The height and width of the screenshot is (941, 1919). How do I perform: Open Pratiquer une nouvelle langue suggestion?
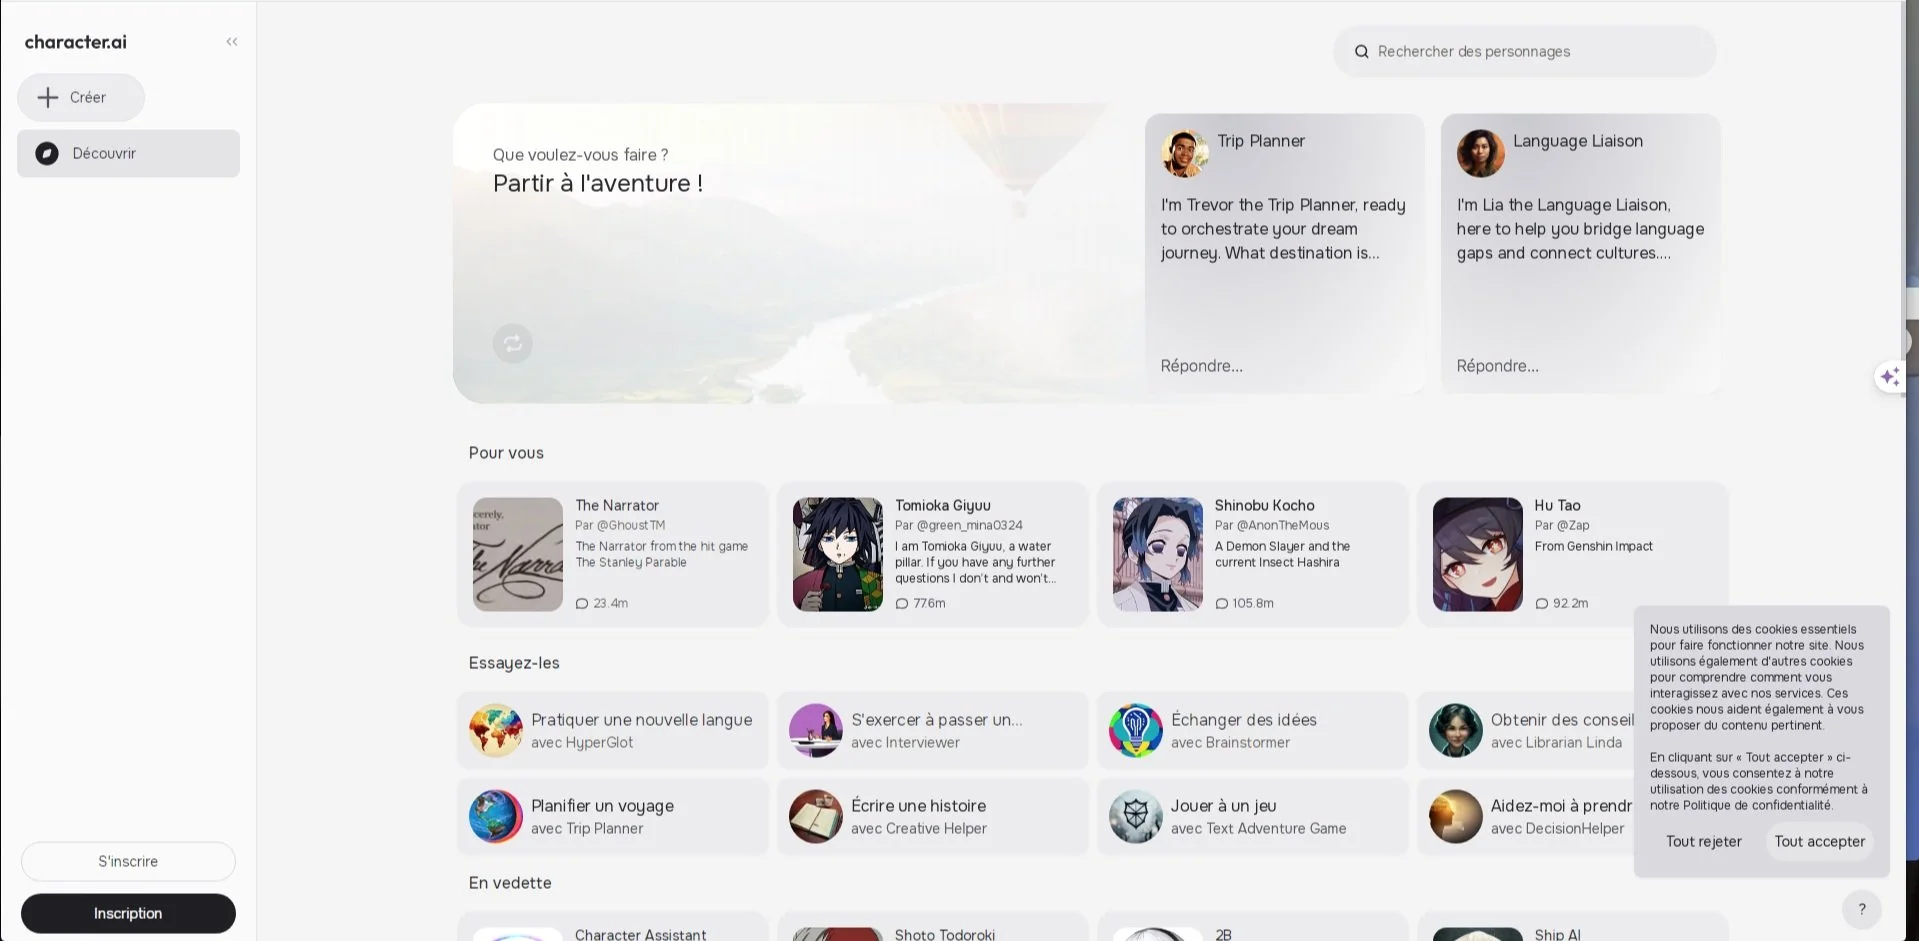tap(613, 730)
